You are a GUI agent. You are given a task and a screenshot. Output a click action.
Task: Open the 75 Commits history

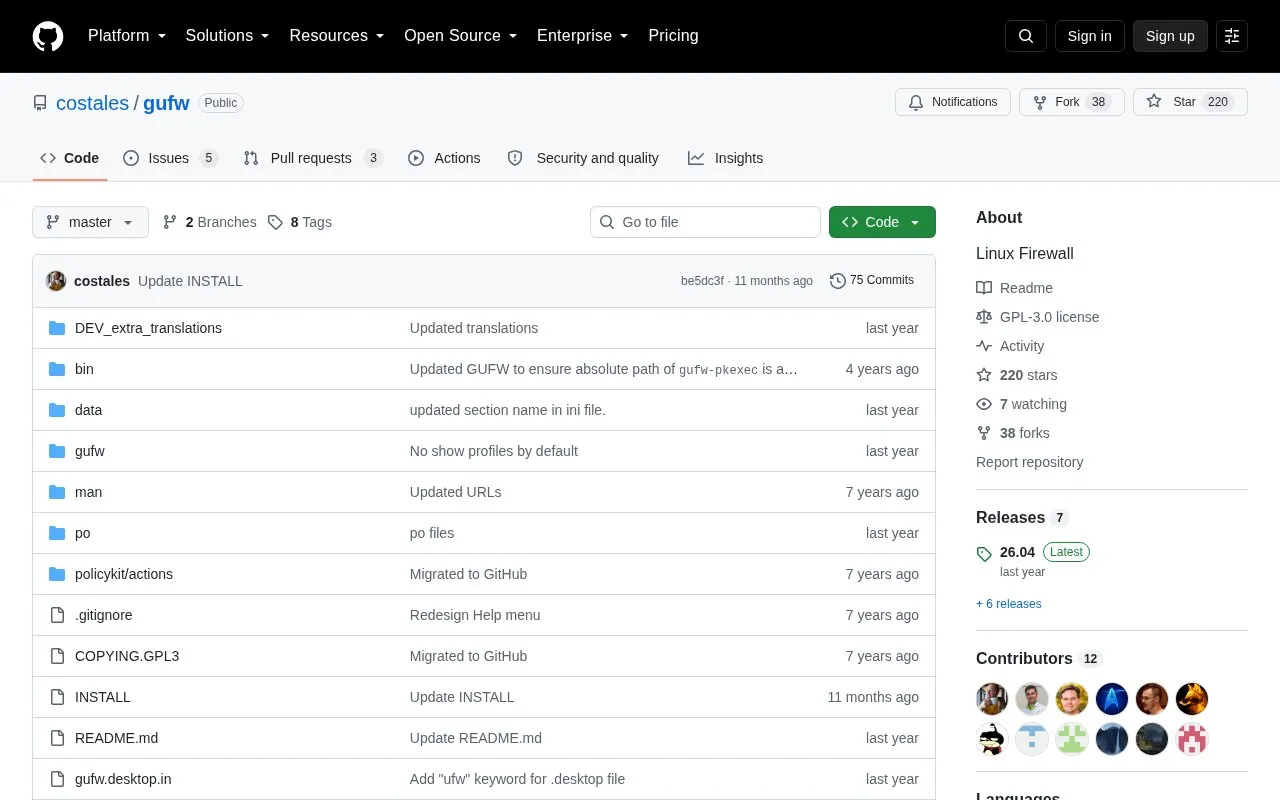click(x=872, y=280)
